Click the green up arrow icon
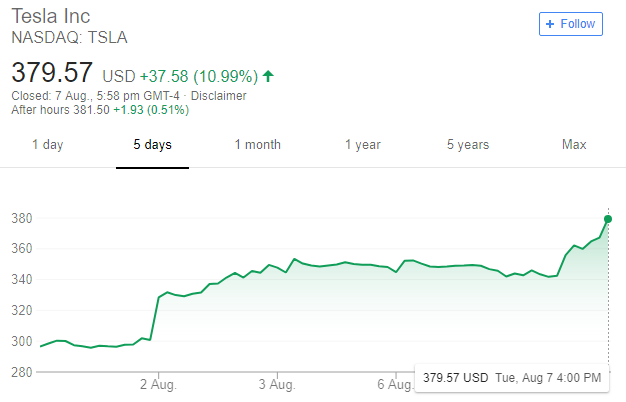The width and height of the screenshot is (626, 402). pos(268,76)
